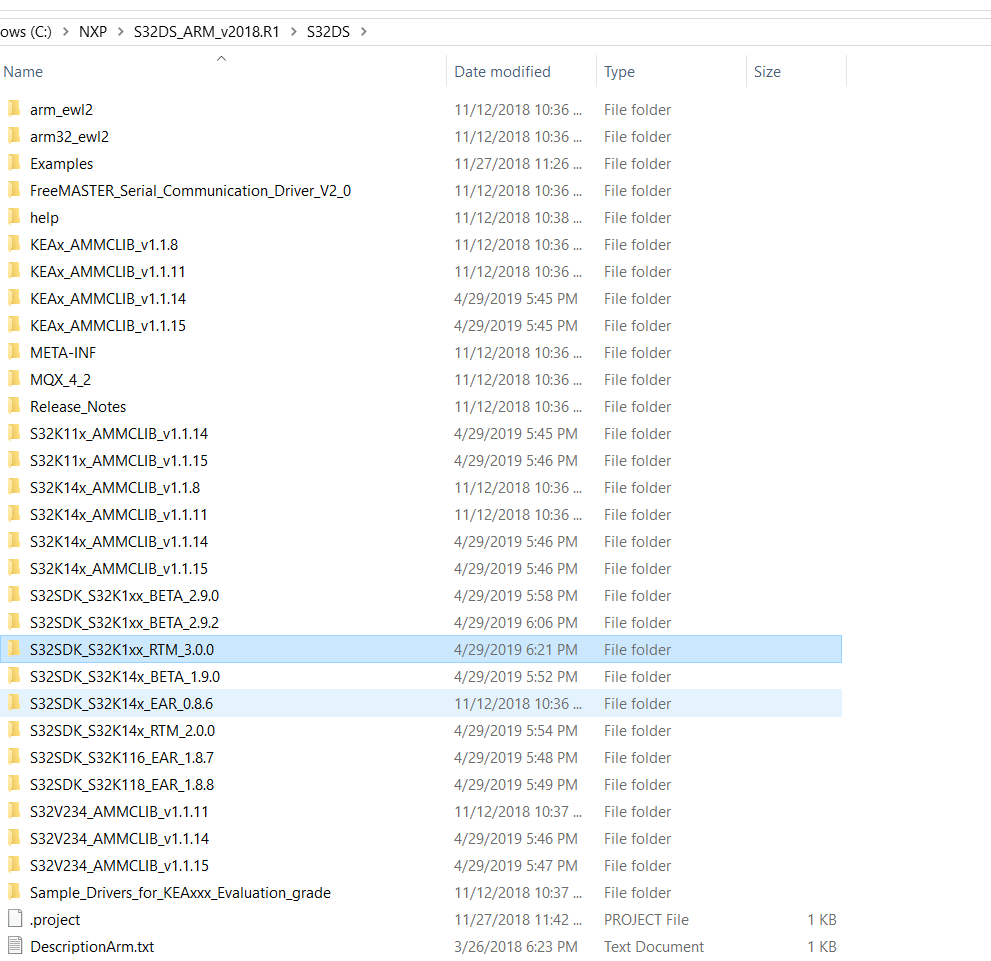The width and height of the screenshot is (991, 961).
Task: Expand the breadcrumb chevron after Windows (C:)
Action: 65,32
